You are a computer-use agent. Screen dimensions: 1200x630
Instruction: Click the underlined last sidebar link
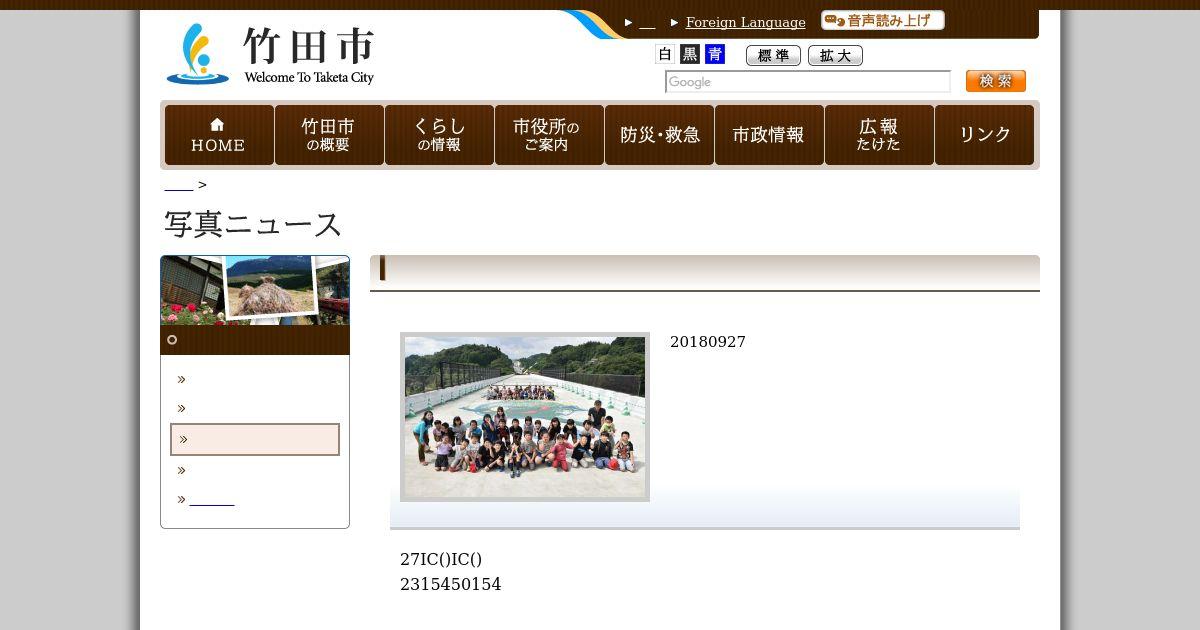(212, 499)
